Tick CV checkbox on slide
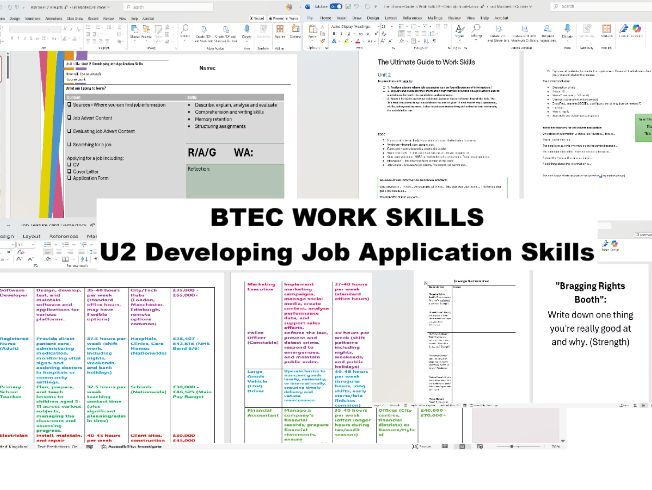The image size is (652, 490). pyautogui.click(x=69, y=165)
